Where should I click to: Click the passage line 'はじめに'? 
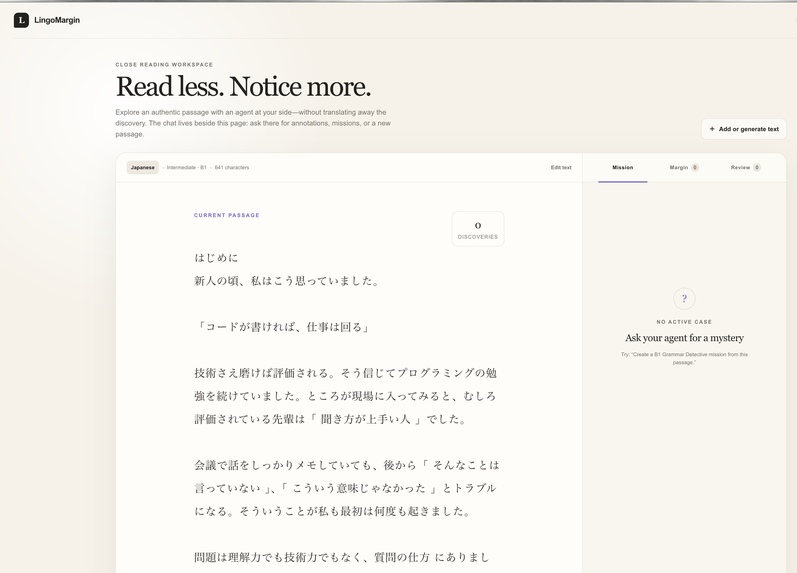click(x=216, y=258)
